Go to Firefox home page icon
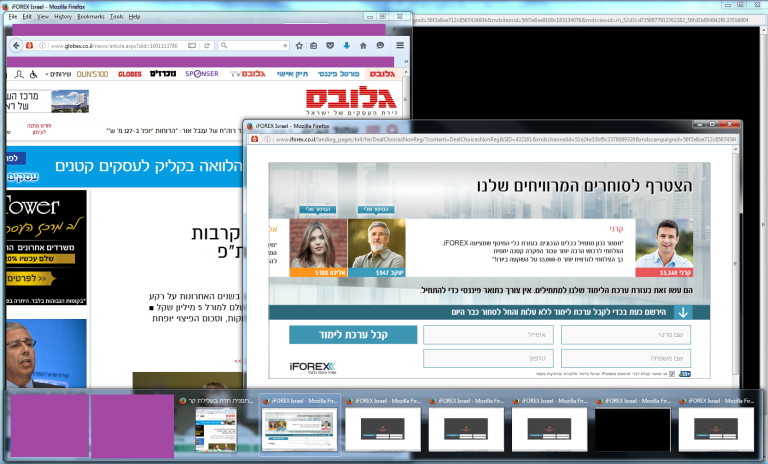This screenshot has height=464, width=768. tap(362, 46)
